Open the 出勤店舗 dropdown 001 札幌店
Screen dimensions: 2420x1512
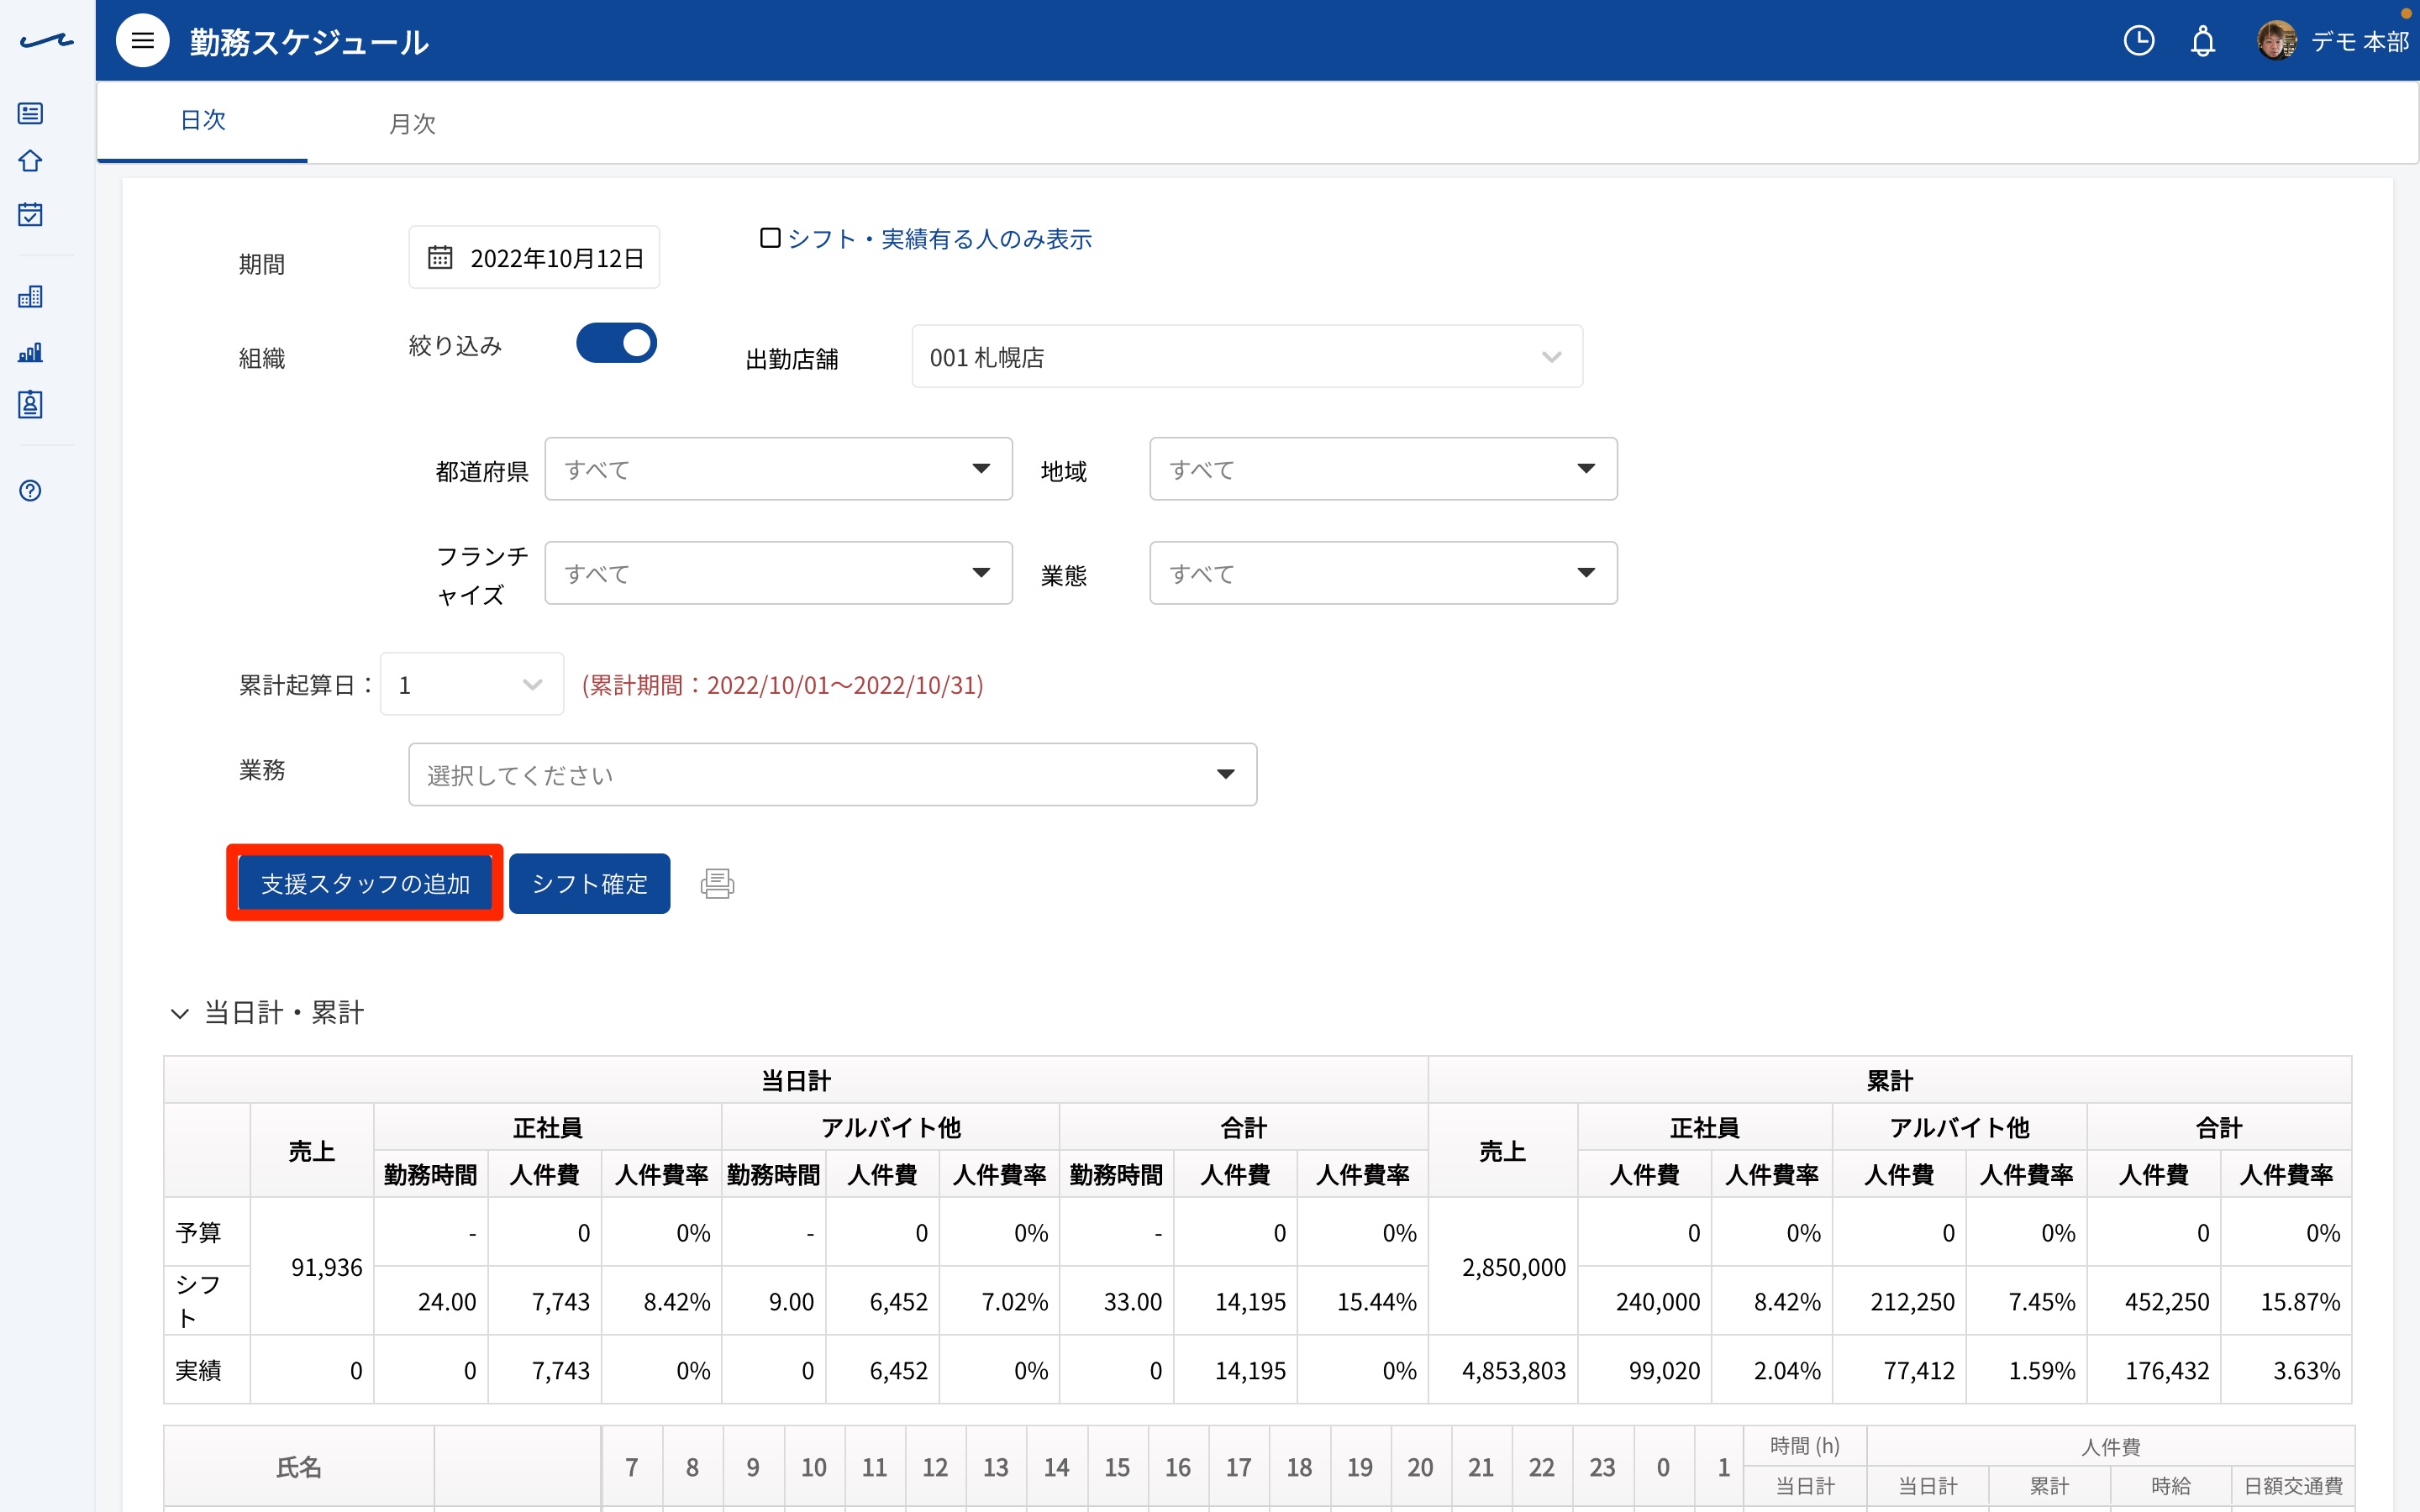(1247, 357)
